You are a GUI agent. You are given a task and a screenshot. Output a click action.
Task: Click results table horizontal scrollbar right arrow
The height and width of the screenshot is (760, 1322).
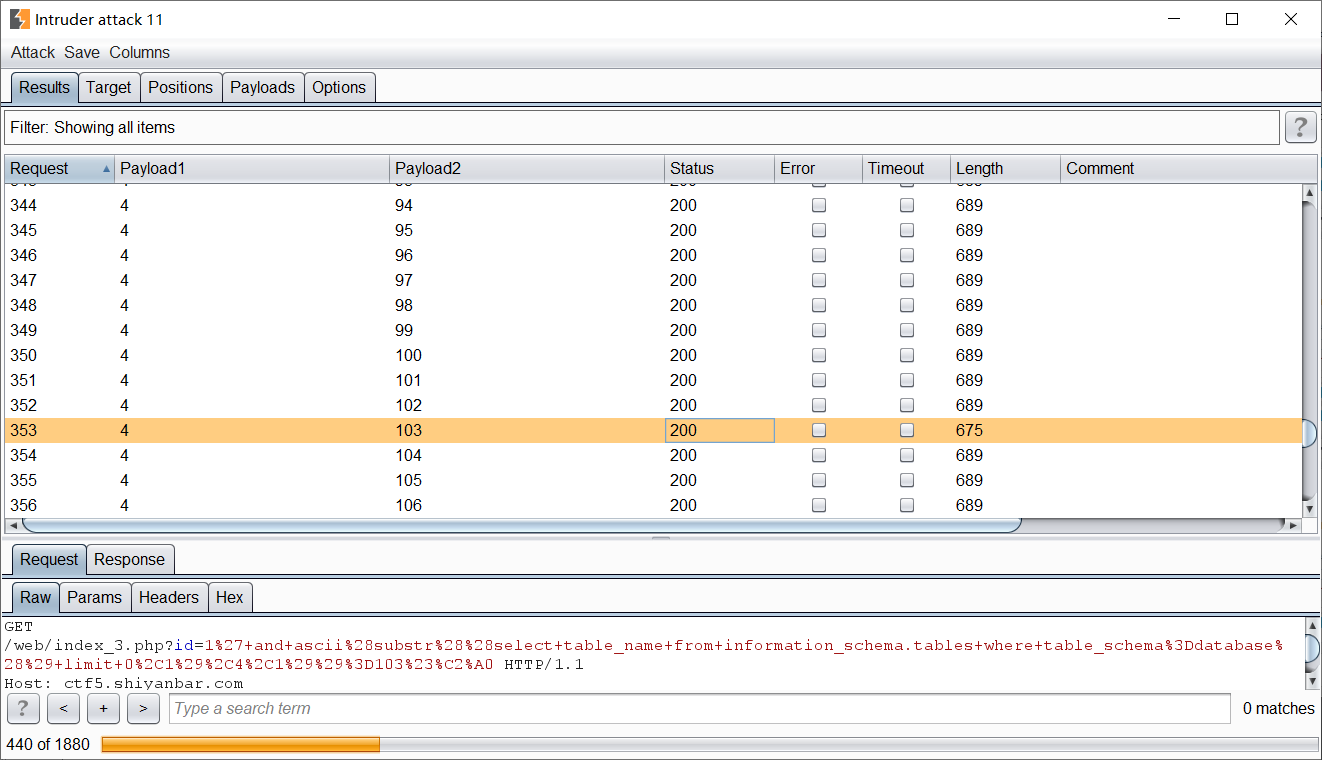pyautogui.click(x=1293, y=525)
